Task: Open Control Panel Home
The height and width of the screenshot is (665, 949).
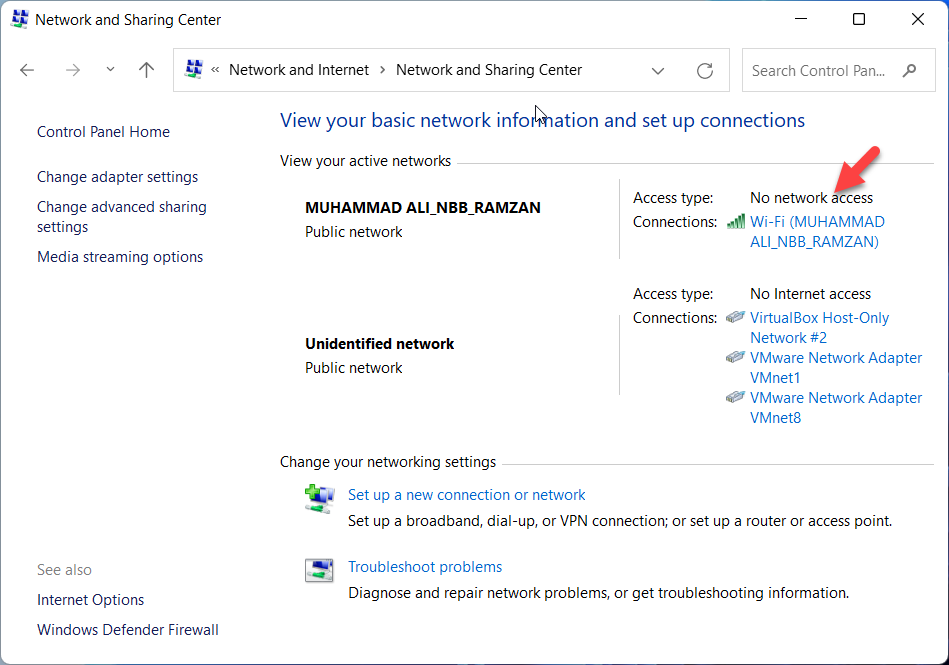Action: coord(103,132)
